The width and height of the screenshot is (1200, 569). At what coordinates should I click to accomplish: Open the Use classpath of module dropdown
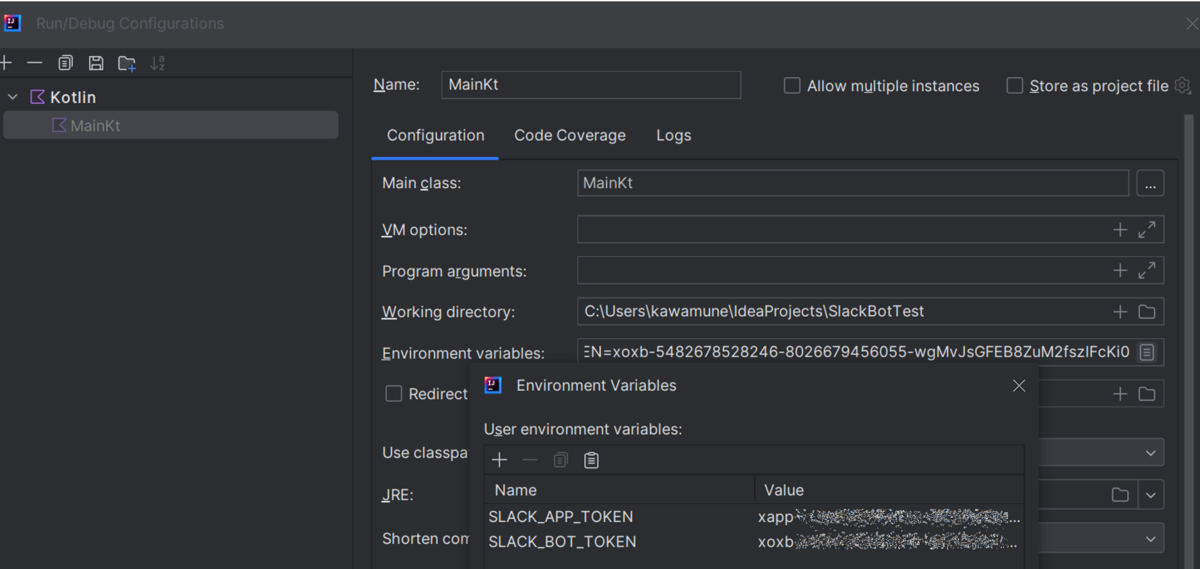1150,453
